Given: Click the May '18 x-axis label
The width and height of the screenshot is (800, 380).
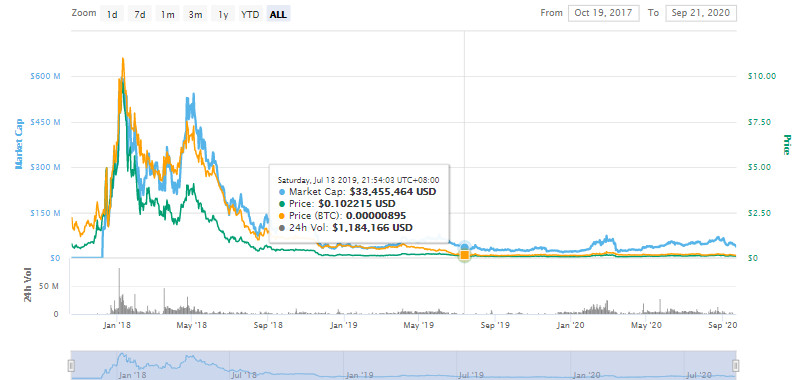Looking at the screenshot, I should (x=192, y=324).
